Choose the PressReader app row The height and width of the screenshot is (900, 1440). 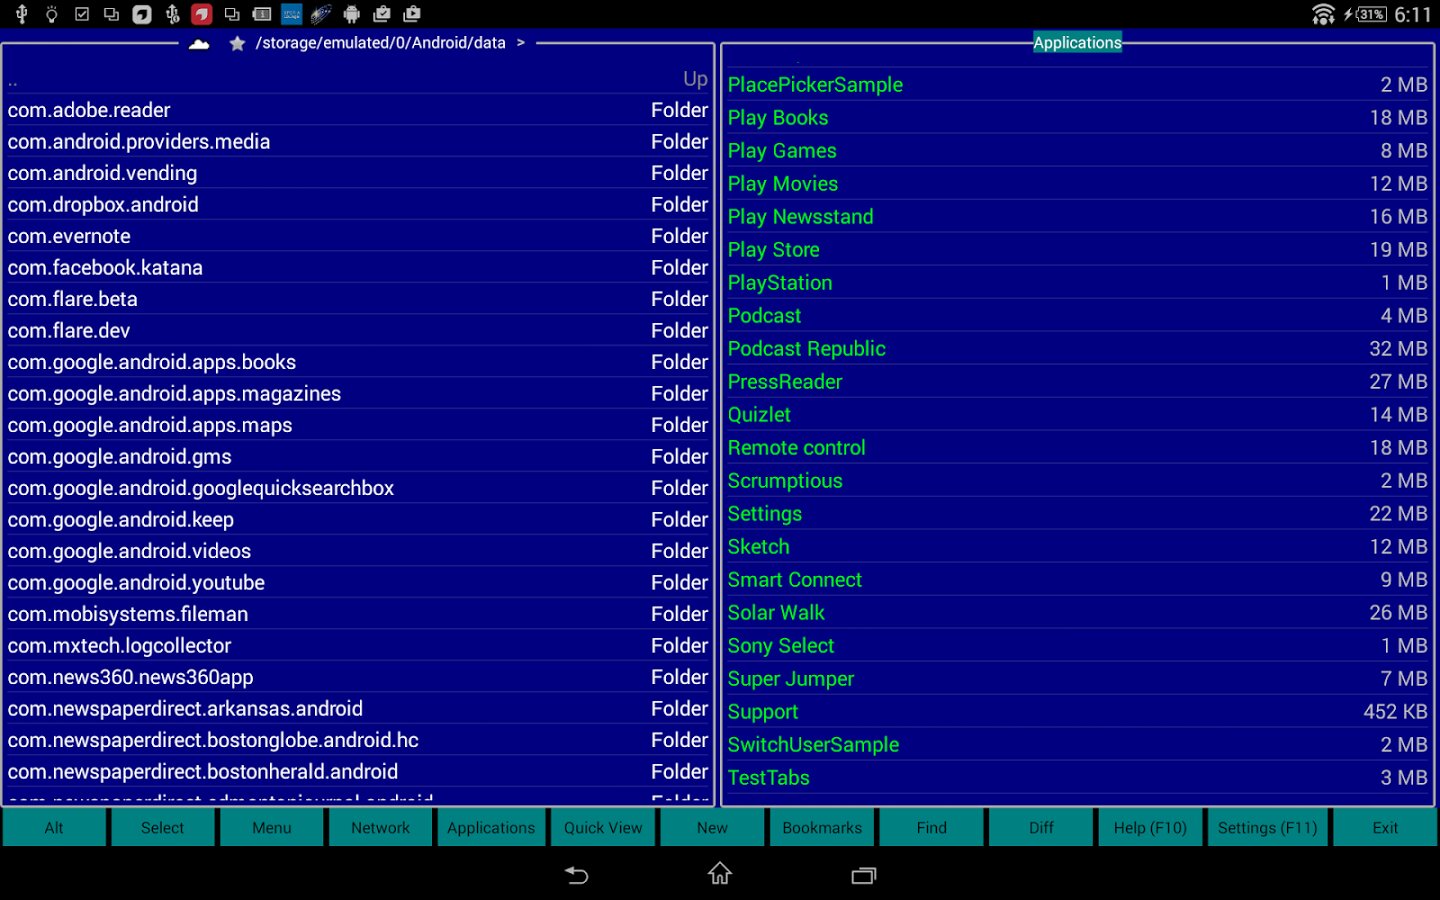click(1078, 382)
